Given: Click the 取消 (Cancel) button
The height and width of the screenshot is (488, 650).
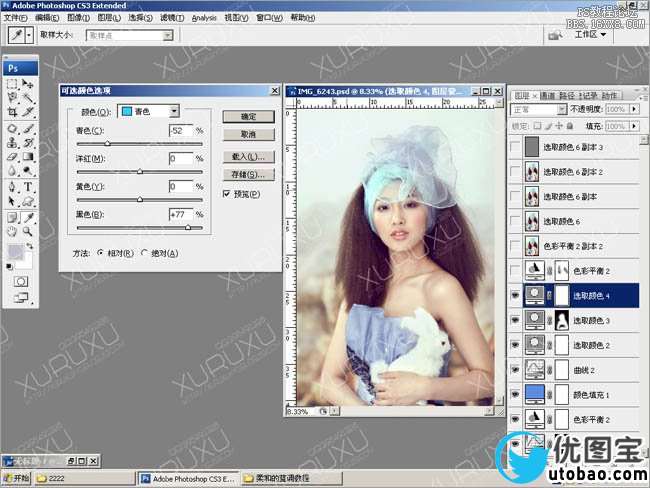Looking at the screenshot, I should [248, 134].
